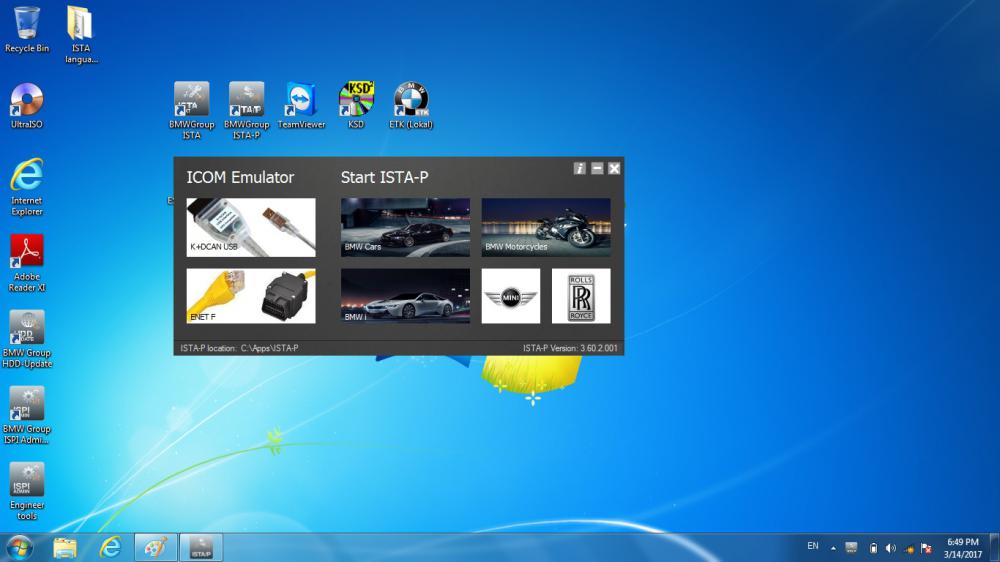1000x562 pixels.
Task: Select the K+DCAN USB cable emulator tile
Action: (x=251, y=227)
